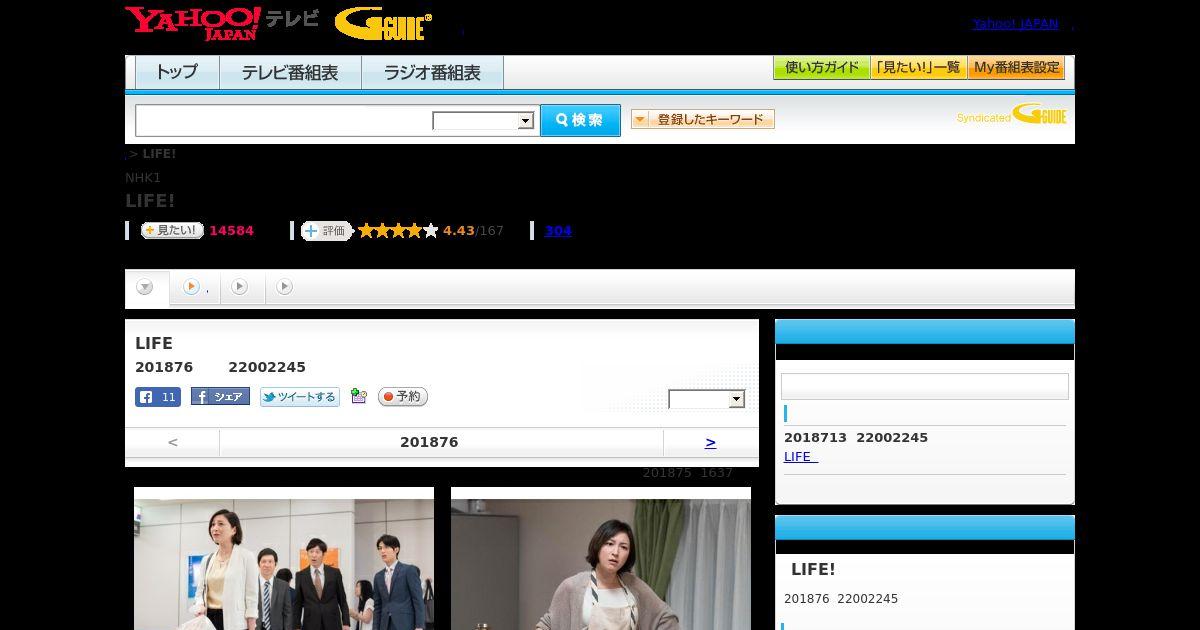
Task: Select the NHK1 channel label
Action: [143, 178]
